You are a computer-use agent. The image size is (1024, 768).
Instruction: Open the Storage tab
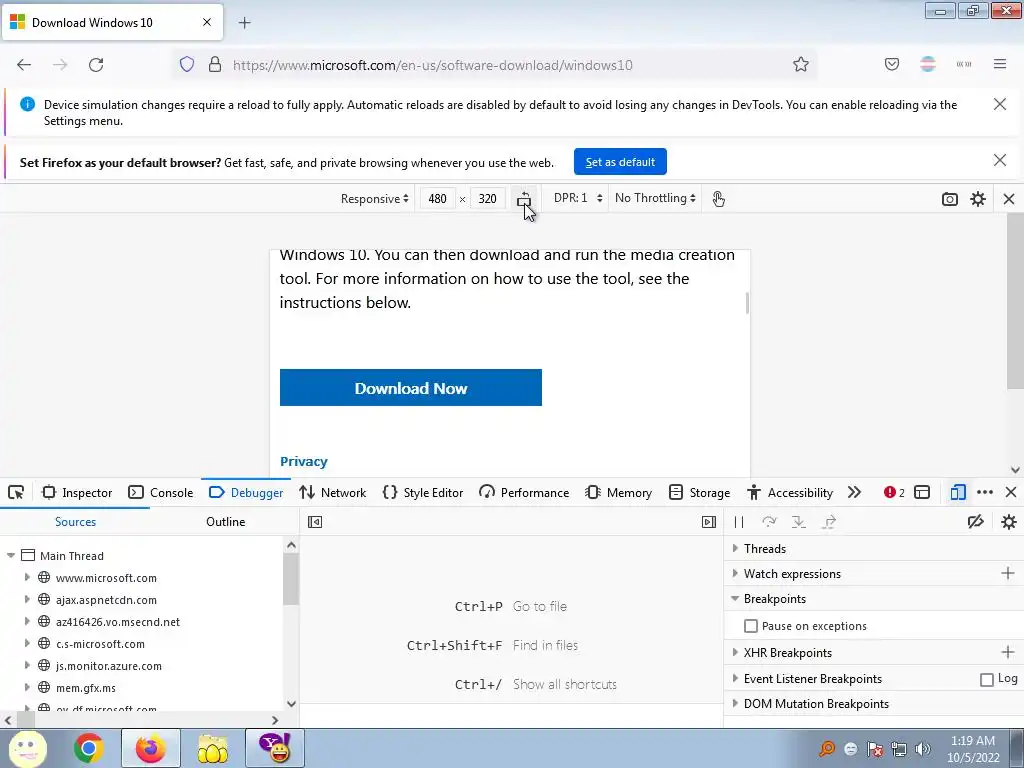point(699,492)
